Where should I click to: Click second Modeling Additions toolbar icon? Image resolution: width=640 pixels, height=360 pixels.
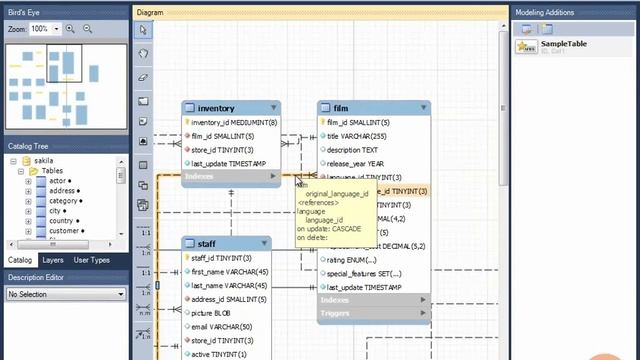547,29
